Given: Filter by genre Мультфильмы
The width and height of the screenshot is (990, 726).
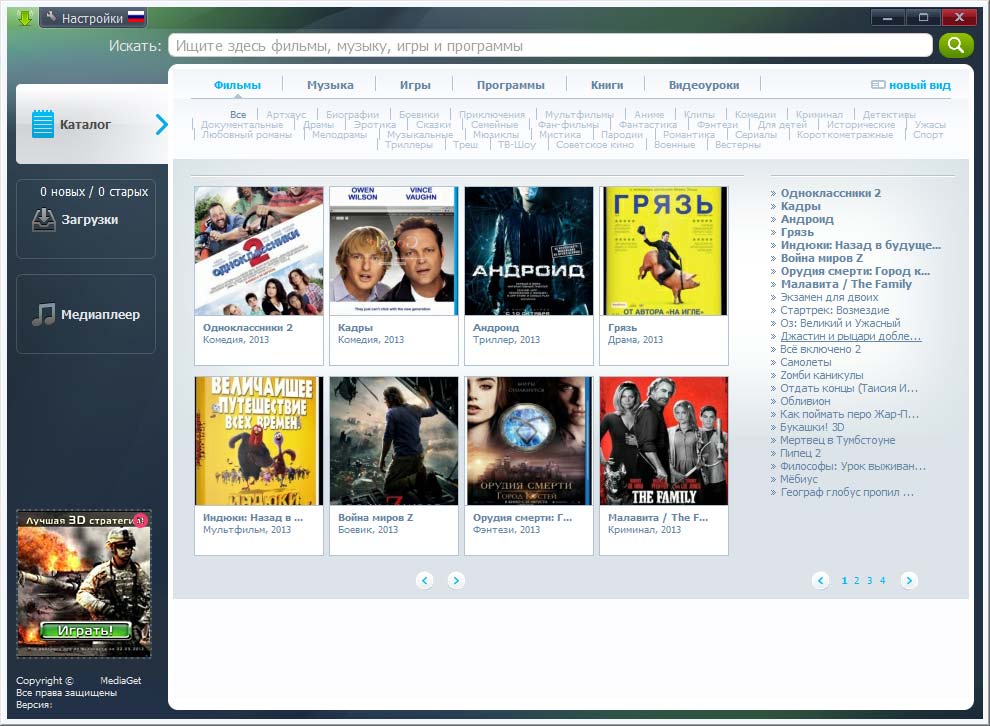Looking at the screenshot, I should 579,115.
